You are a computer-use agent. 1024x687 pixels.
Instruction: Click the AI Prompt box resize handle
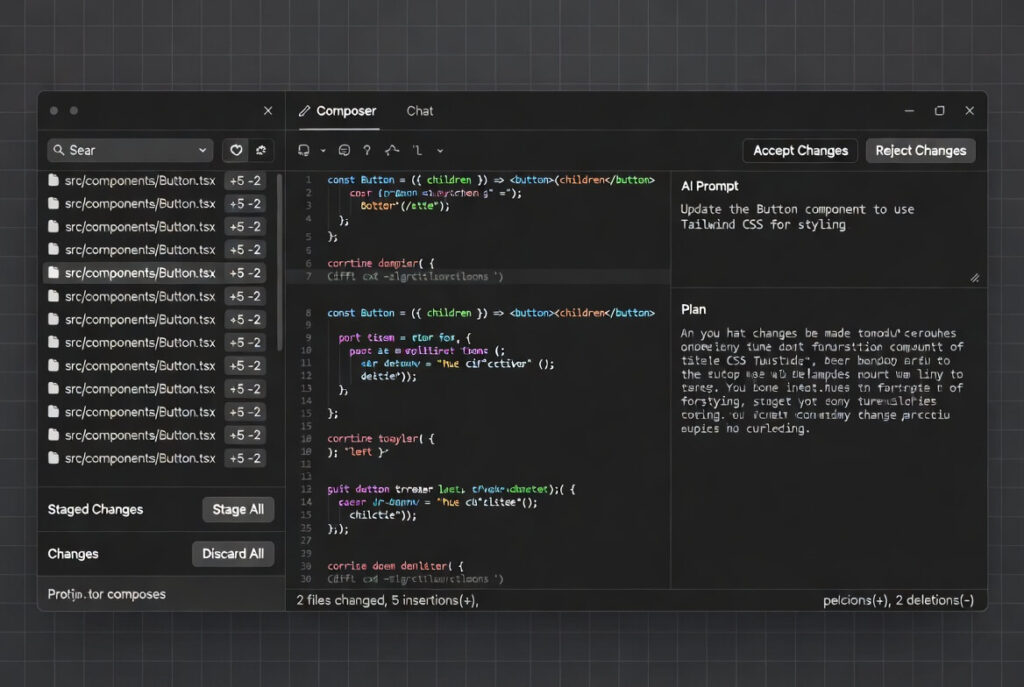(x=974, y=278)
